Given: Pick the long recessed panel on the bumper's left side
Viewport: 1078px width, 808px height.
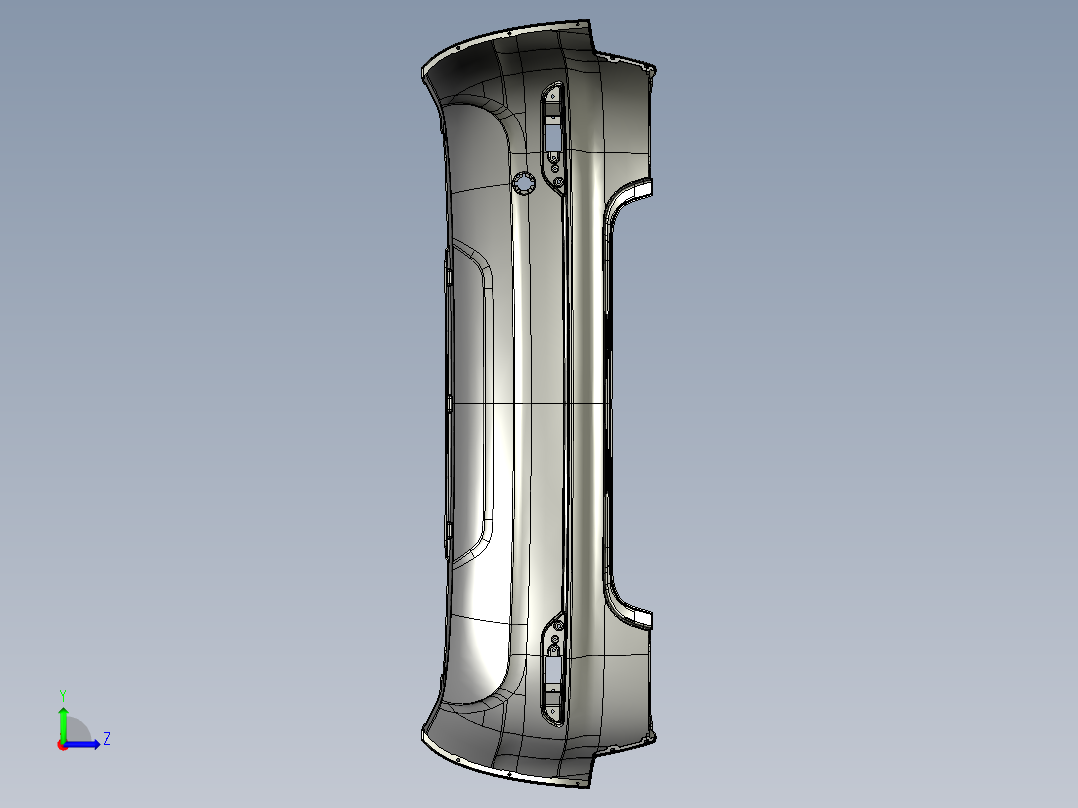Looking at the screenshot, I should click(x=471, y=402).
